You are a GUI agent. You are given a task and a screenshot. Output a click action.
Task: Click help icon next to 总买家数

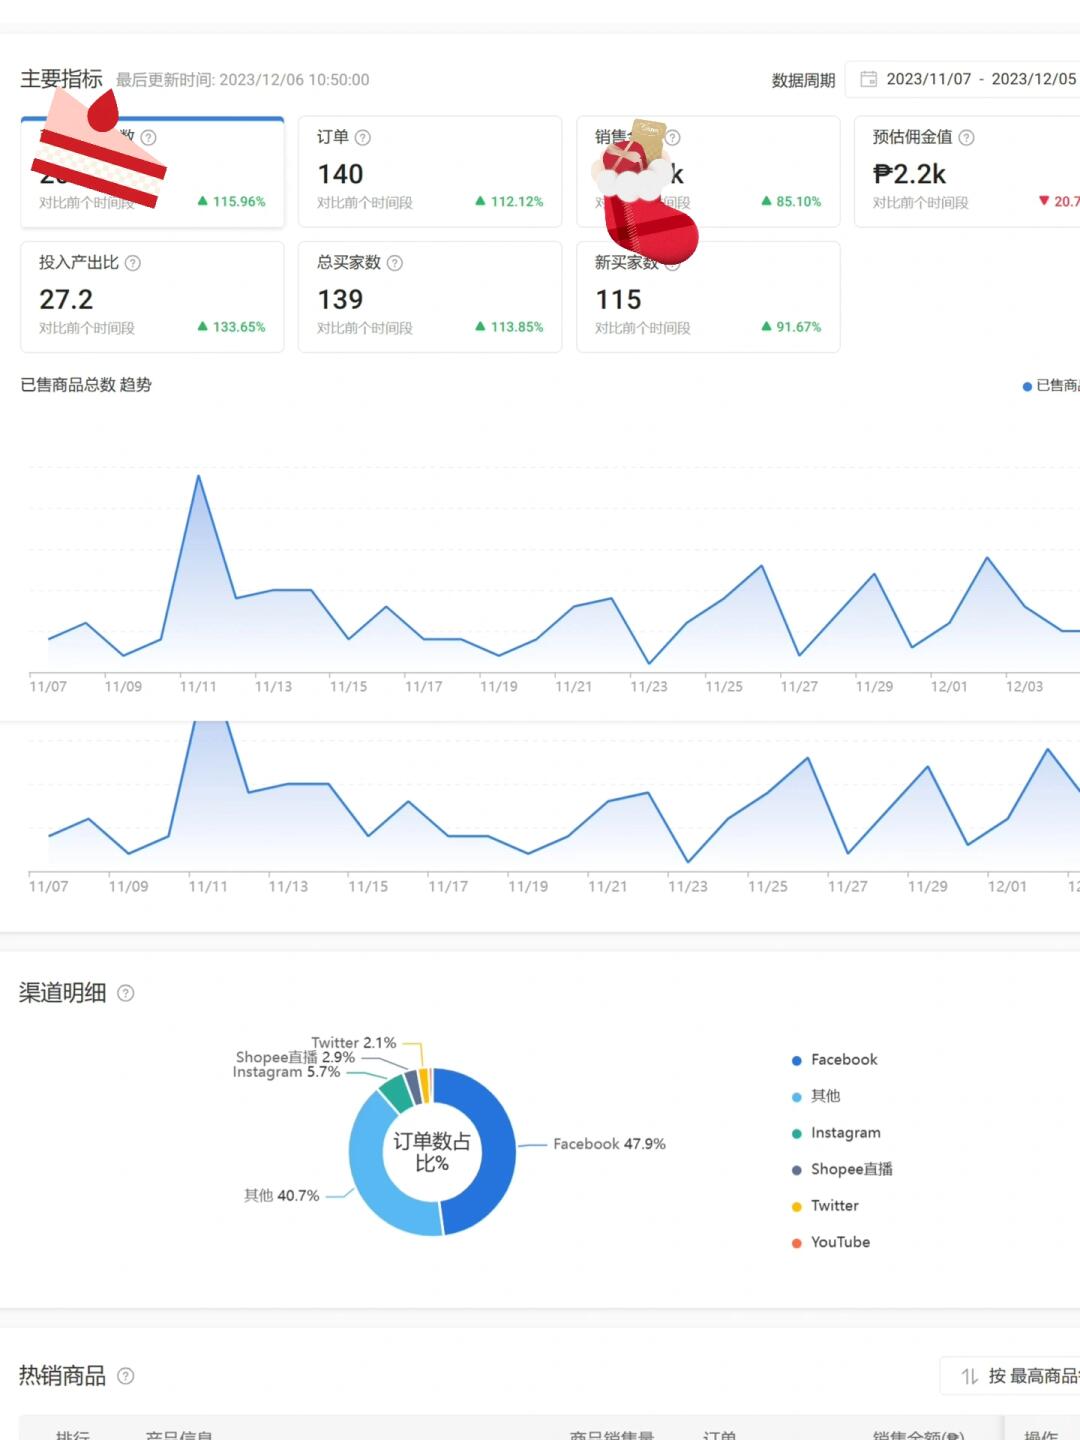(395, 263)
